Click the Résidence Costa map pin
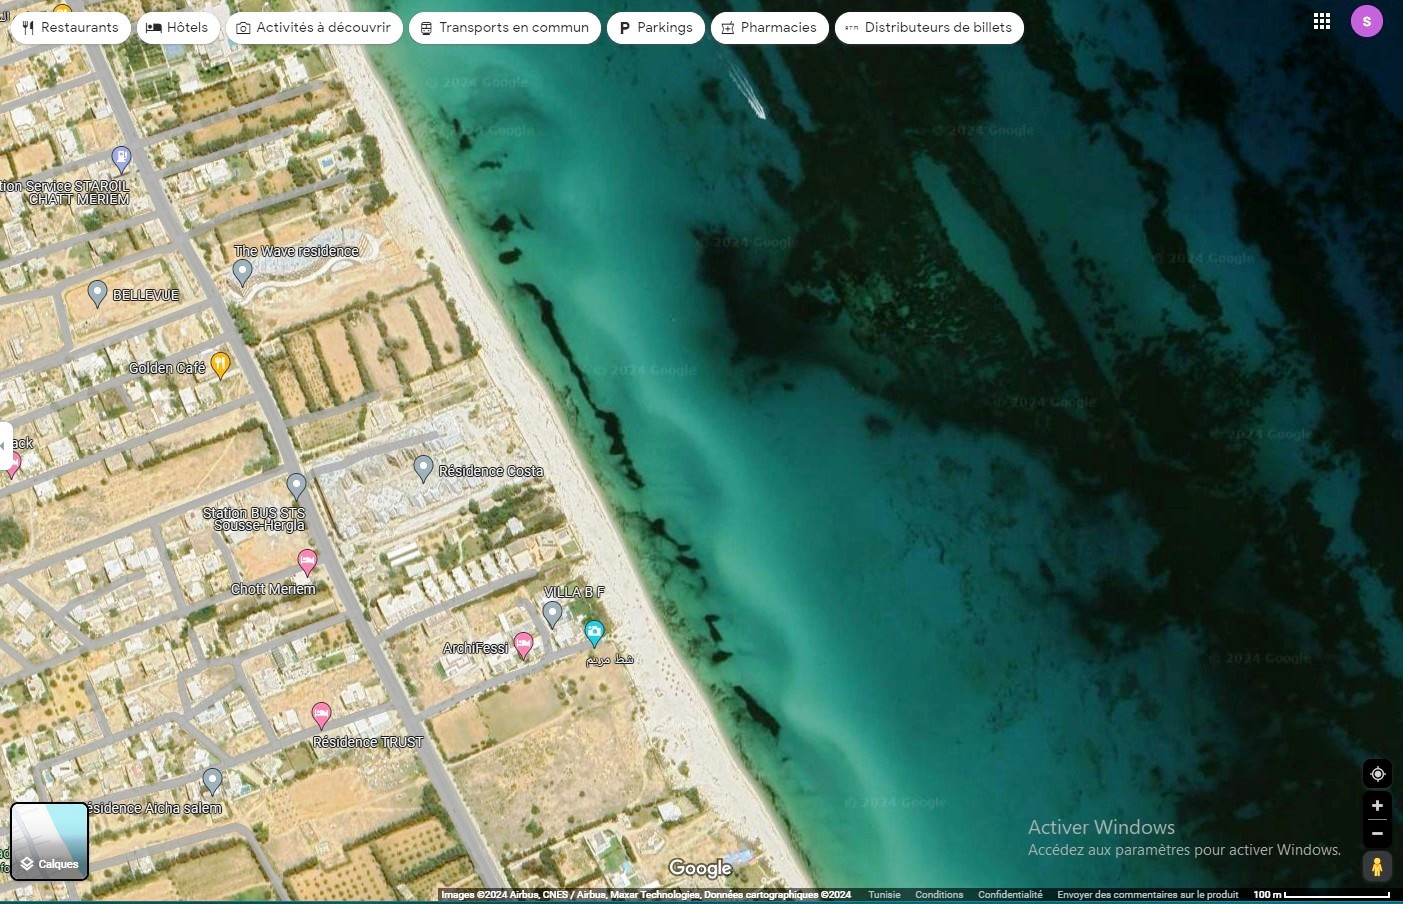The image size is (1403, 904). coord(424,467)
